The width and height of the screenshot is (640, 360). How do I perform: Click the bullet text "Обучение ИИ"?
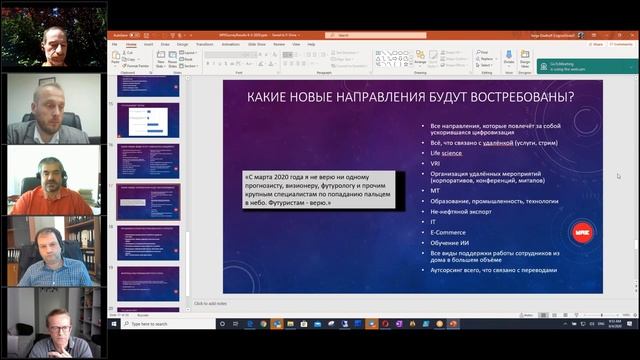pyautogui.click(x=449, y=243)
